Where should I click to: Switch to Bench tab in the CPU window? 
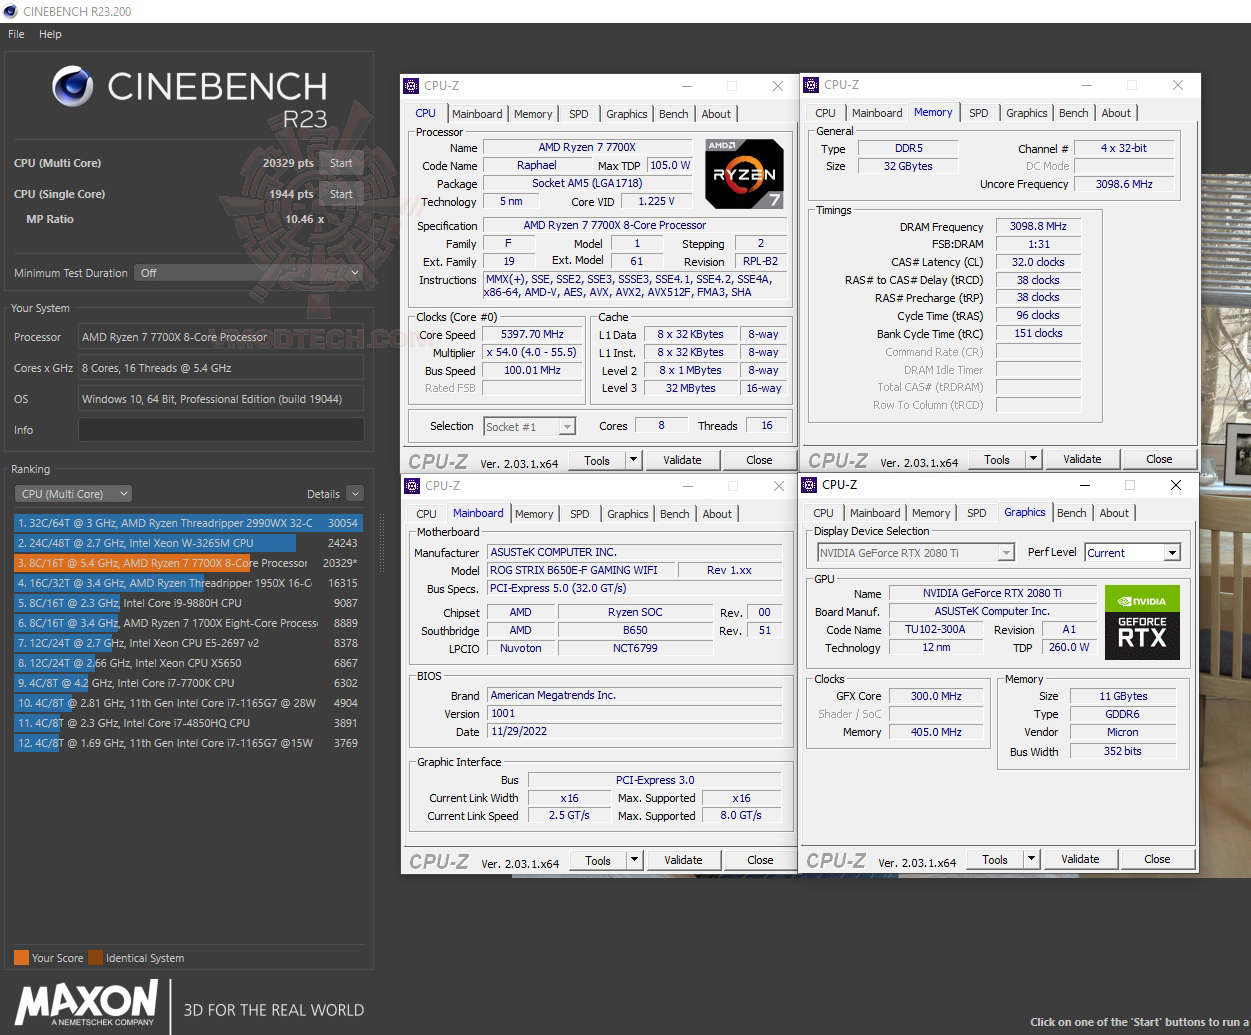673,114
